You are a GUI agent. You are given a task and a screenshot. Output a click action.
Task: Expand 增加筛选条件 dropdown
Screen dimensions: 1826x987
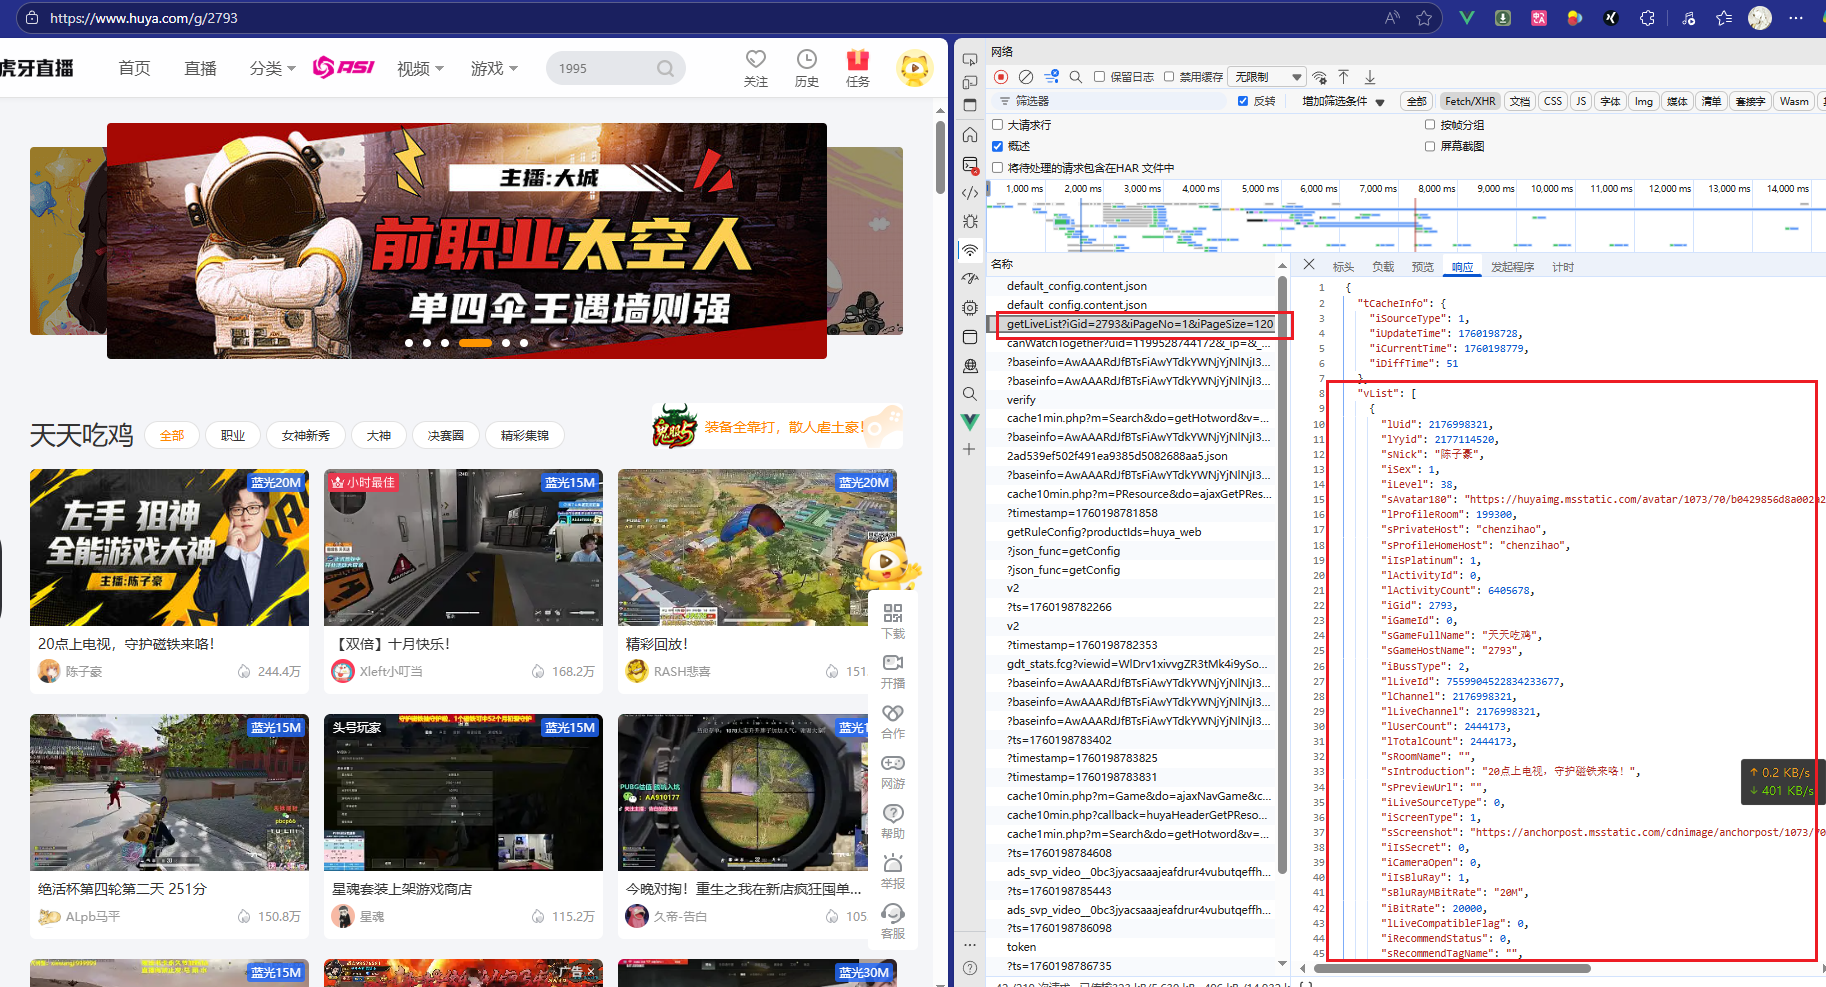(1343, 102)
